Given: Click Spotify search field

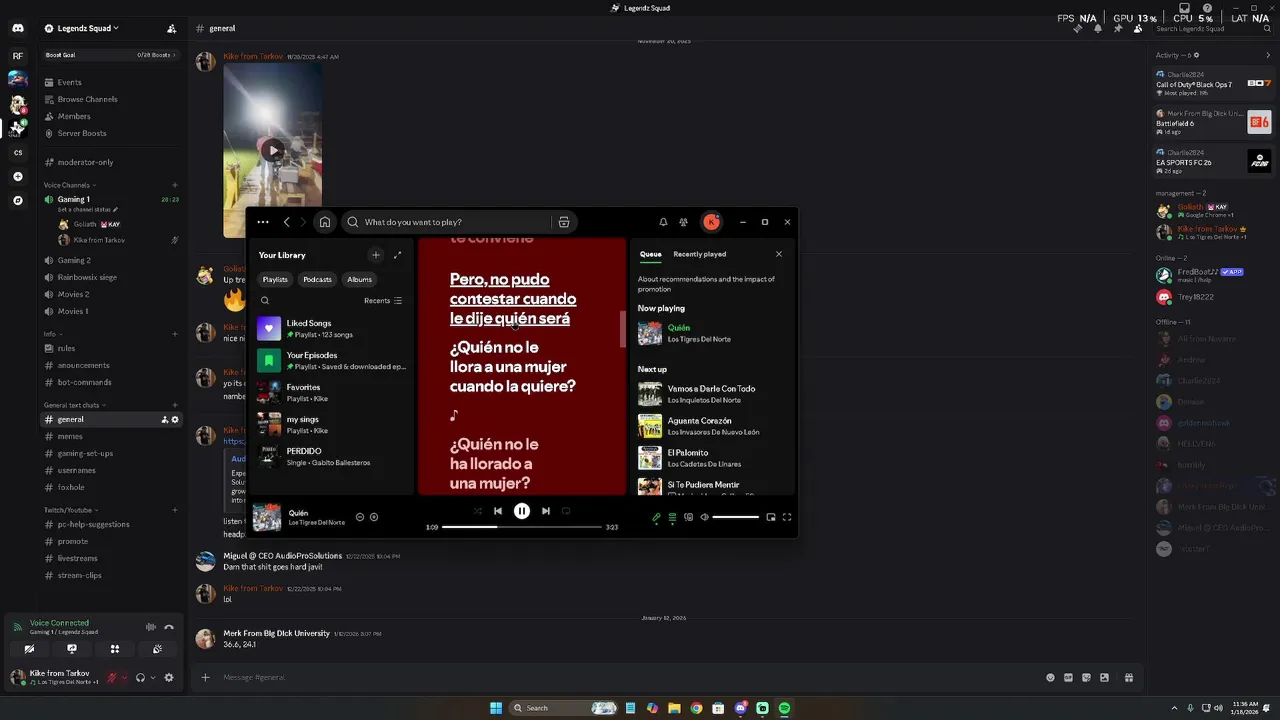Looking at the screenshot, I should pos(447,222).
